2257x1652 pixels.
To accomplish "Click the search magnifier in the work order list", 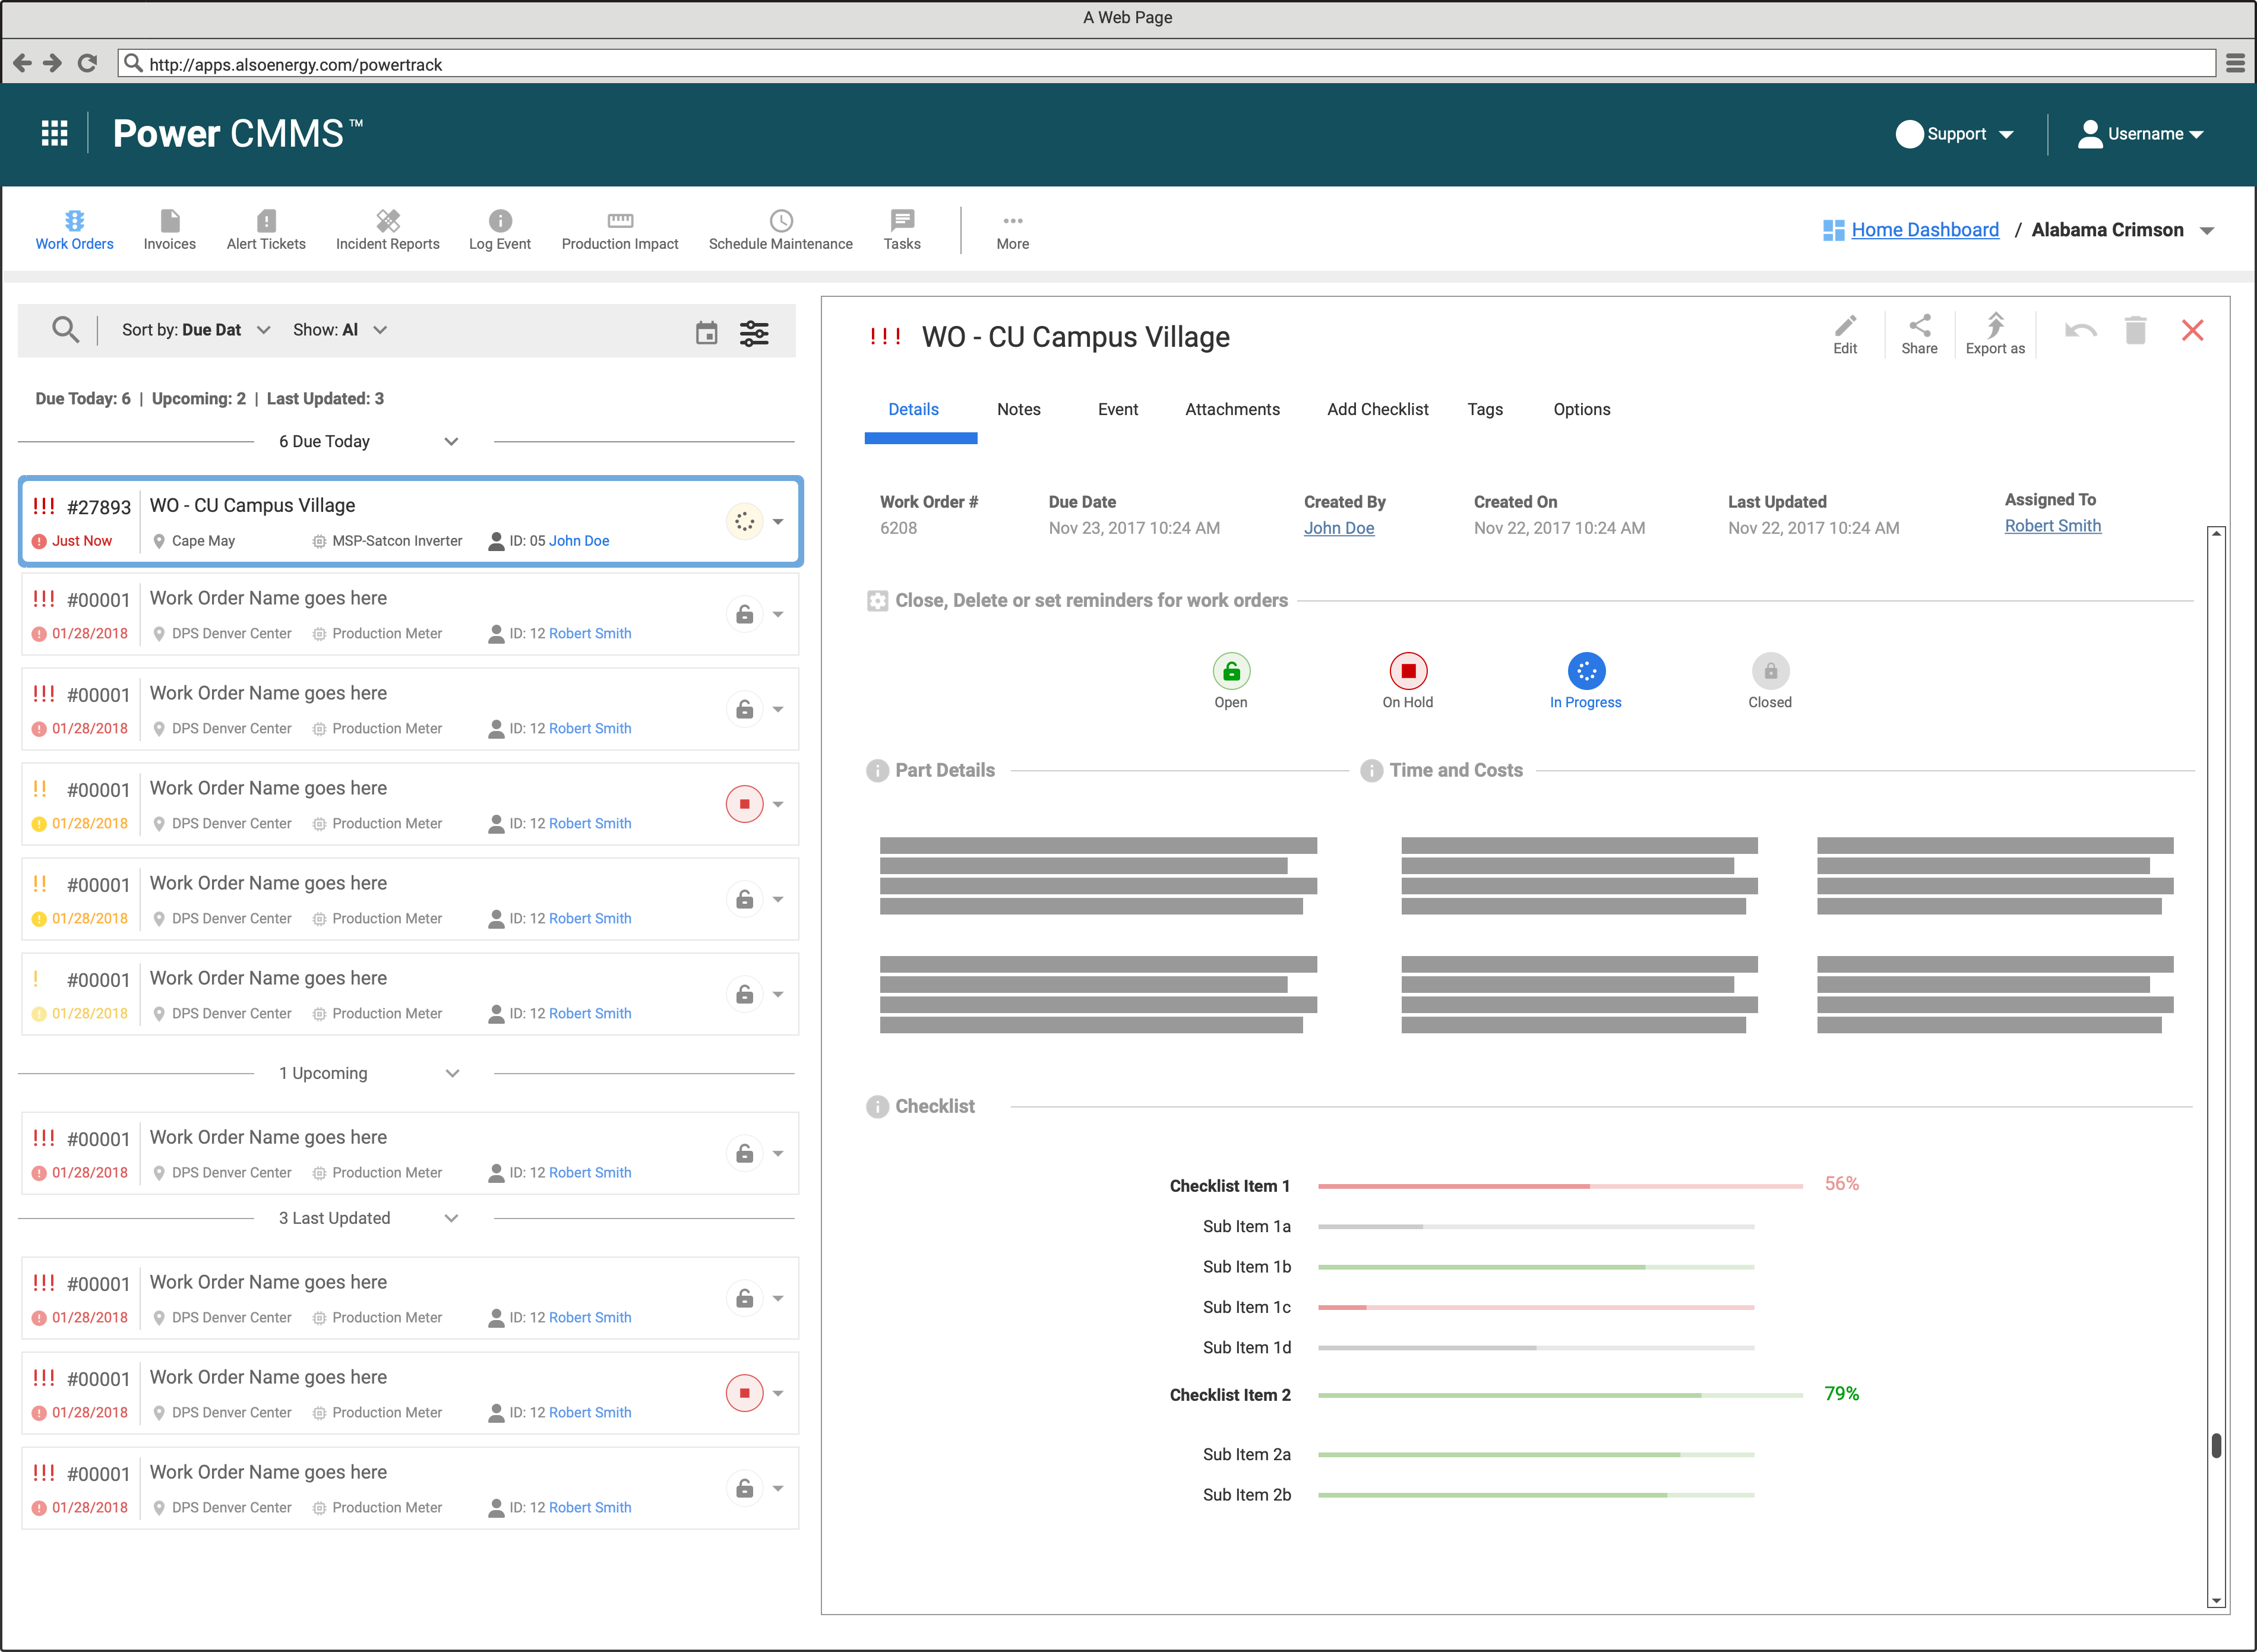I will click(65, 329).
